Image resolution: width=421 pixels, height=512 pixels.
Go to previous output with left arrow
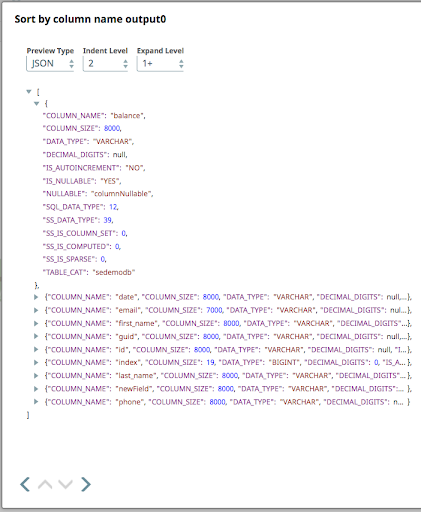[25, 484]
